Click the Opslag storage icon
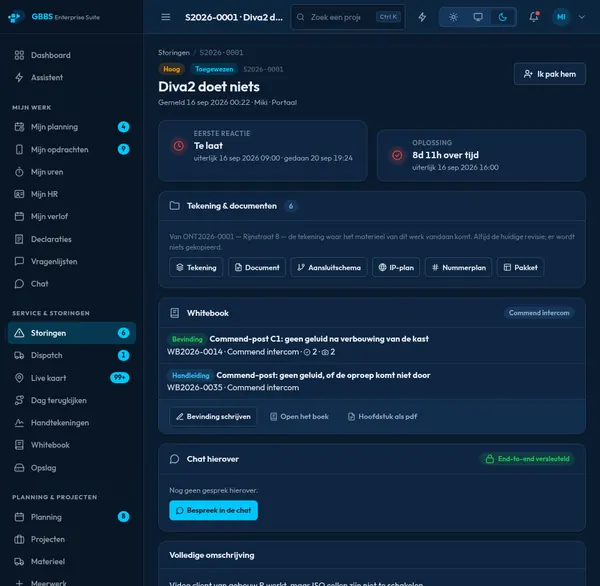 (19, 468)
